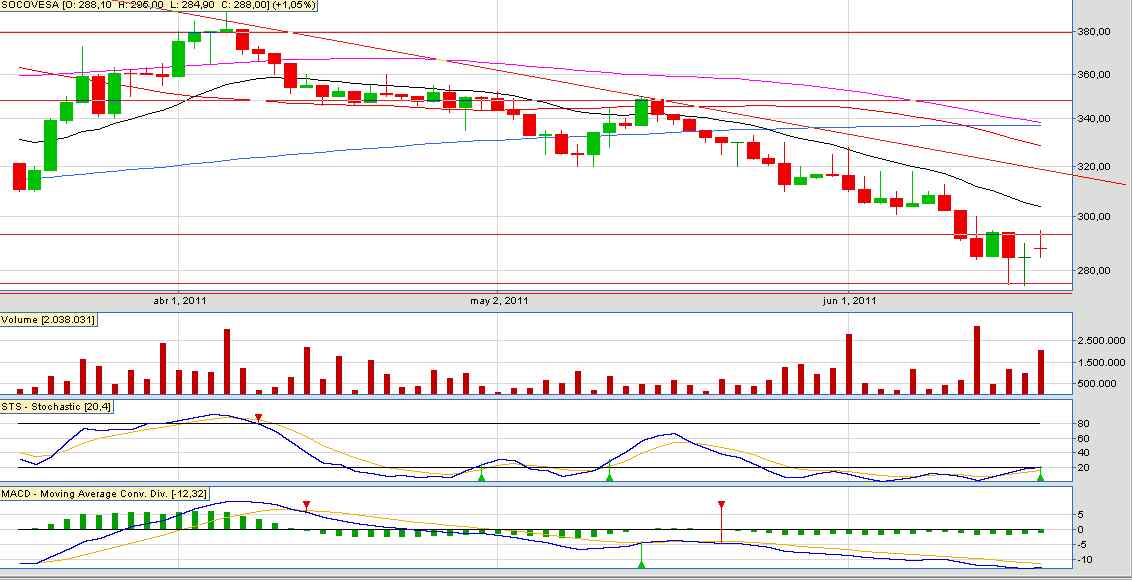Click first green buy arrow on Stochastic

click(x=482, y=475)
